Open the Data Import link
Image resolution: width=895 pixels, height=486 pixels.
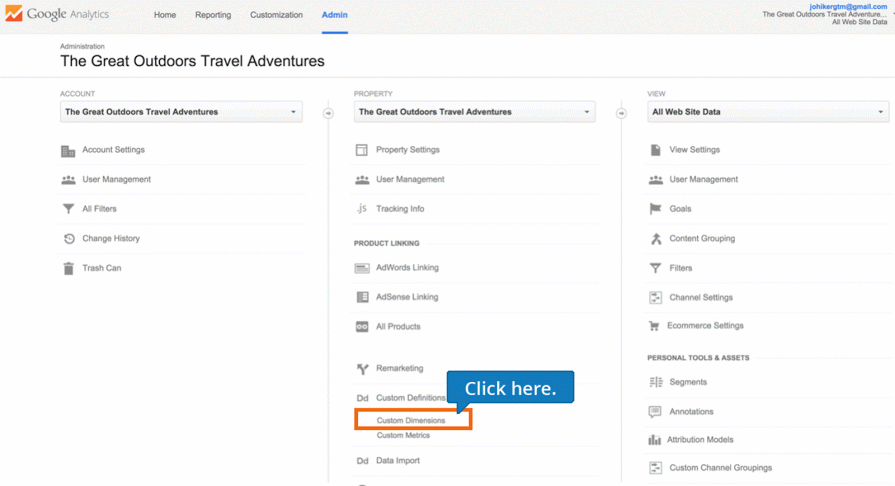[398, 460]
